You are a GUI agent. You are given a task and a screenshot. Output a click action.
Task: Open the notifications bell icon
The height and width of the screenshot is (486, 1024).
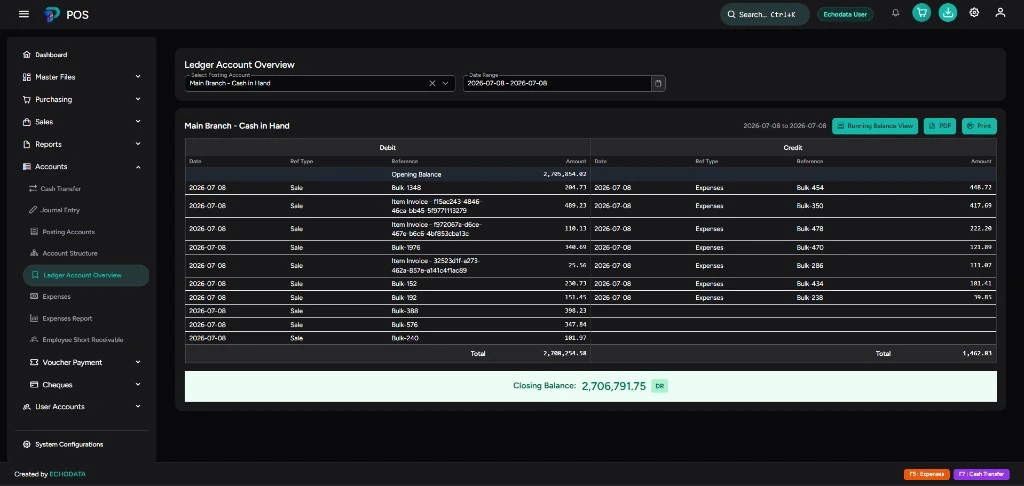pos(895,12)
